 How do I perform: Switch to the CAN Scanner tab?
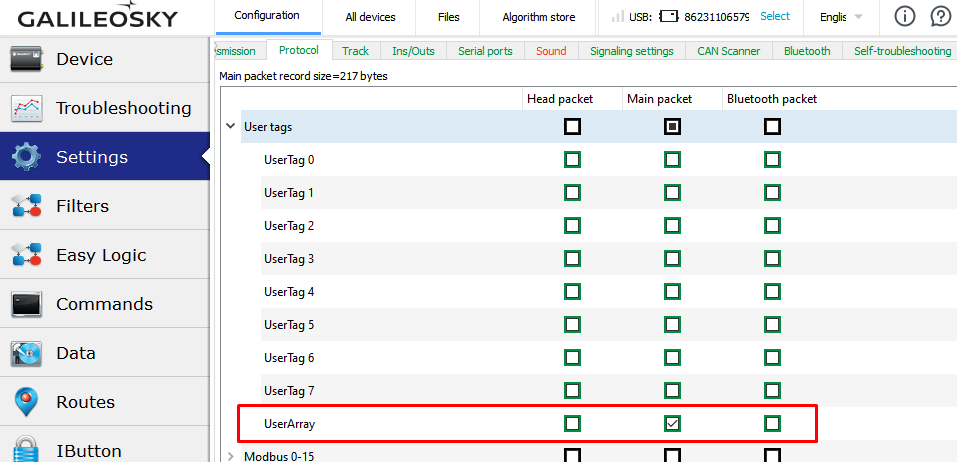coord(729,51)
